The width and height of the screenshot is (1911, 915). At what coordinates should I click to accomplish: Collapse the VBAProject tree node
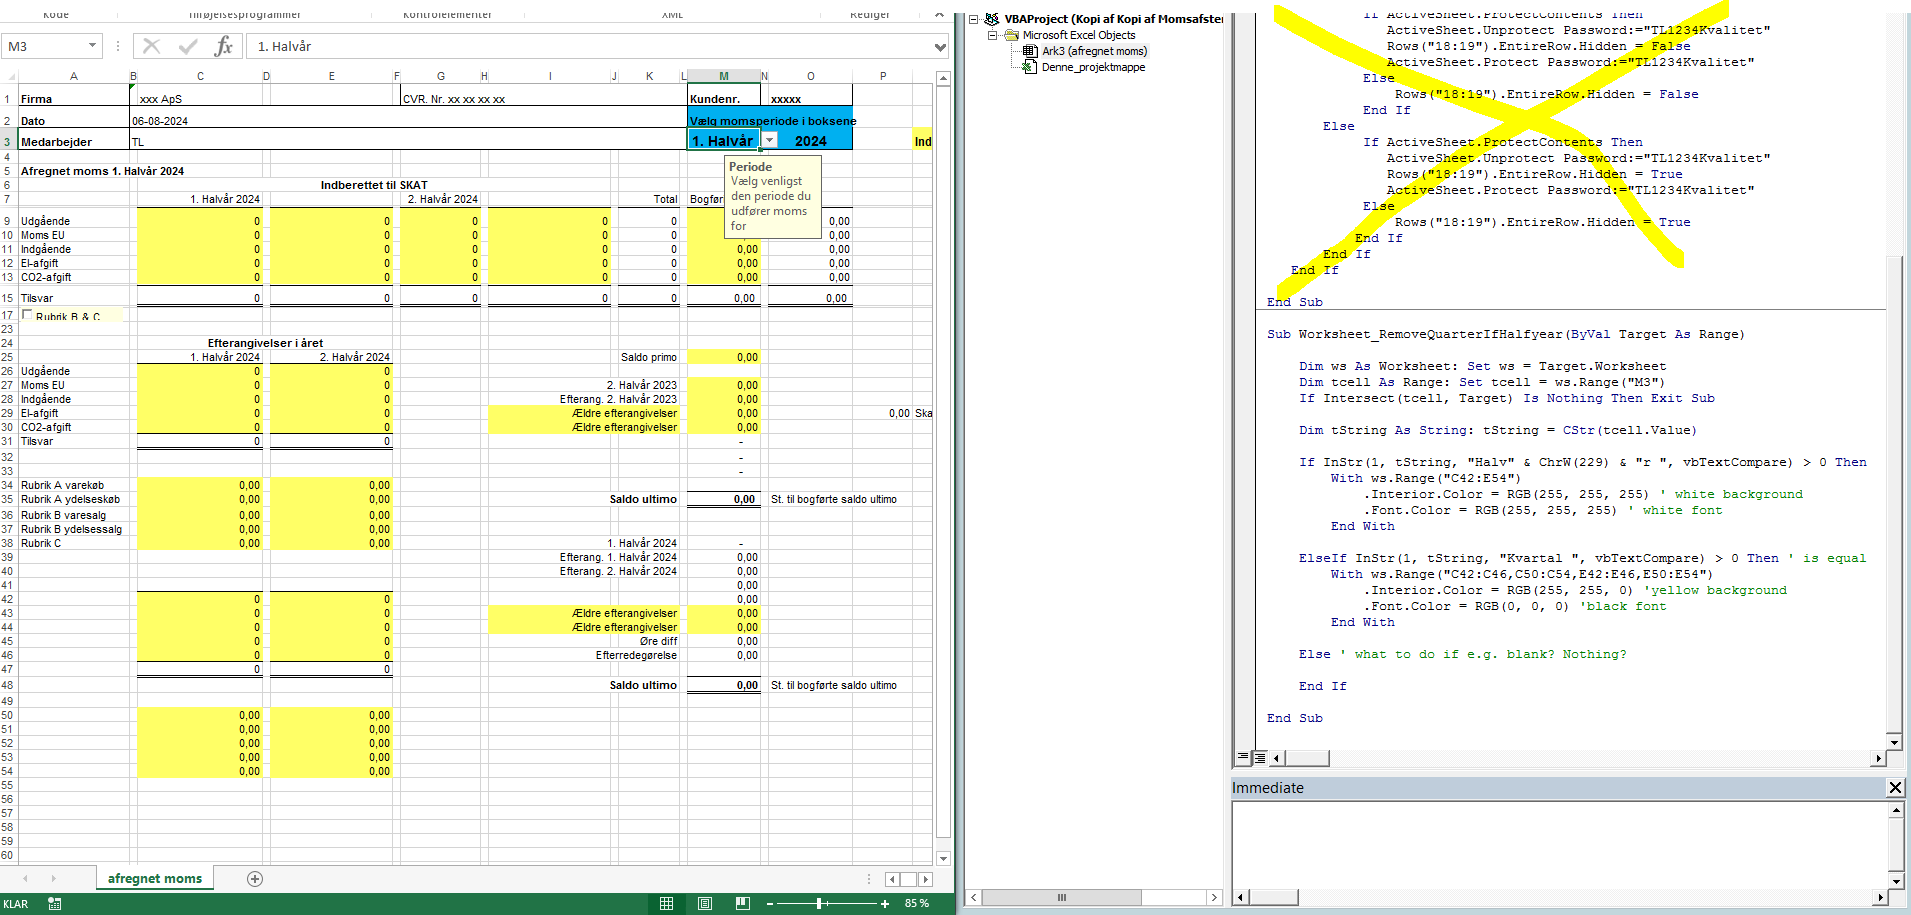pos(973,19)
